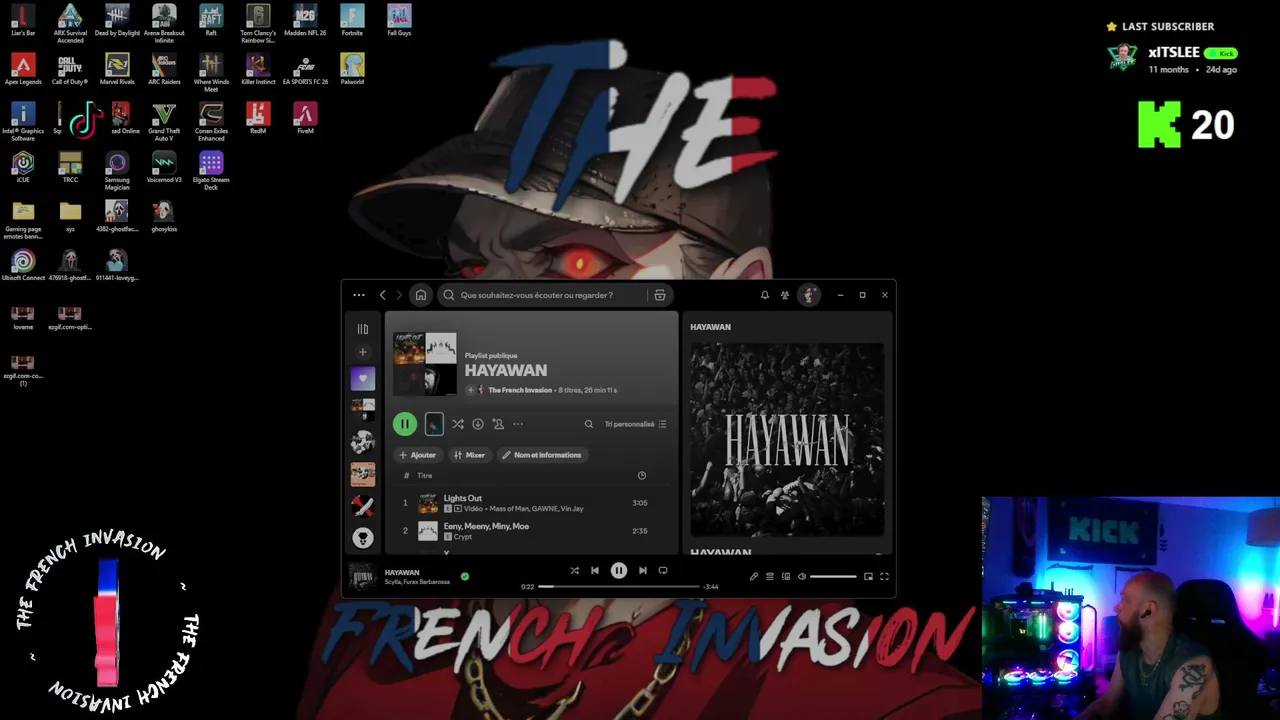
Task: Mute with the volume speaker icon
Action: pos(802,576)
